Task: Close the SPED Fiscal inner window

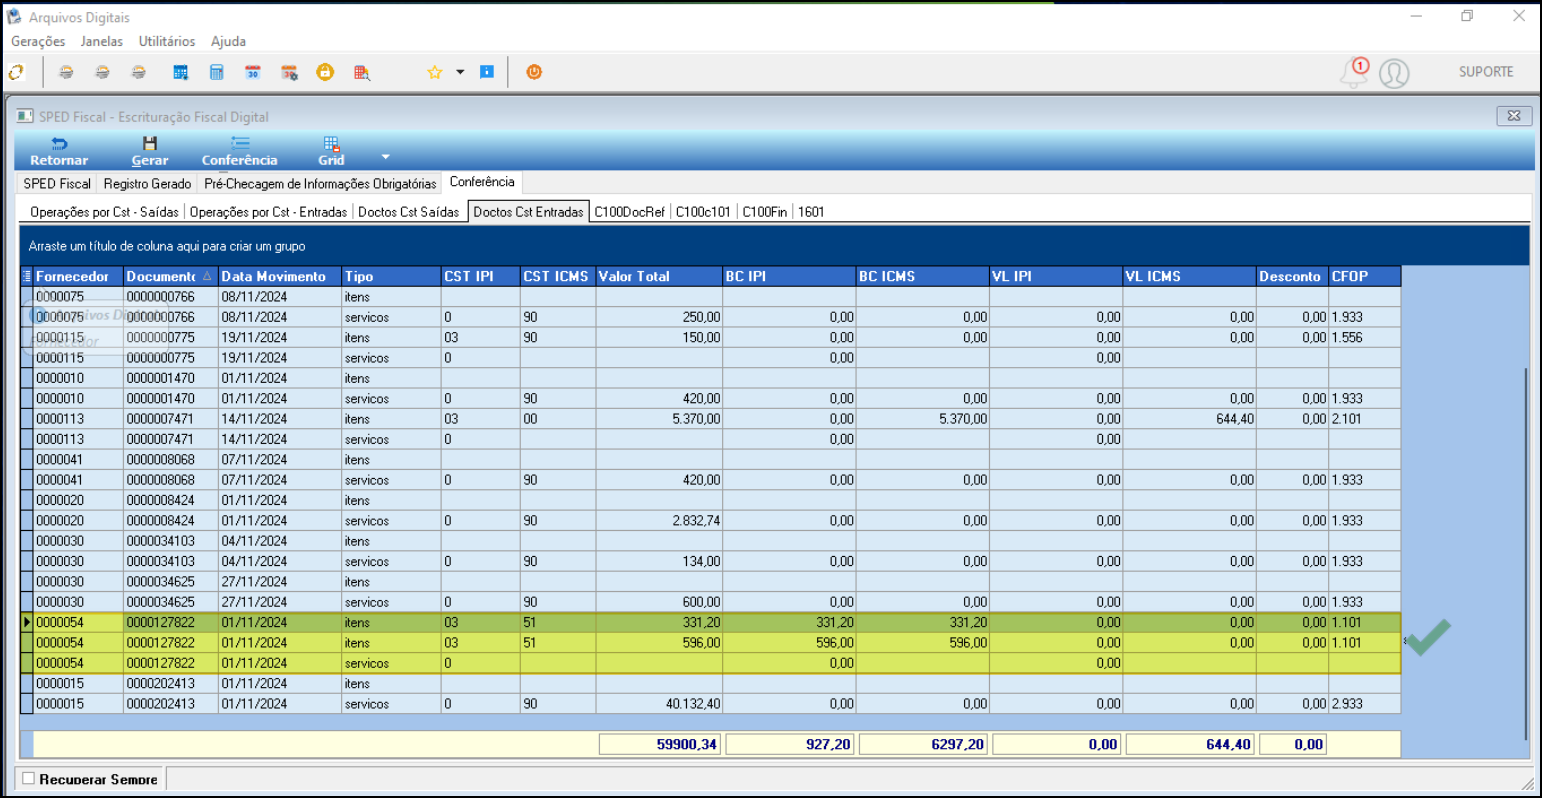Action: [1514, 116]
